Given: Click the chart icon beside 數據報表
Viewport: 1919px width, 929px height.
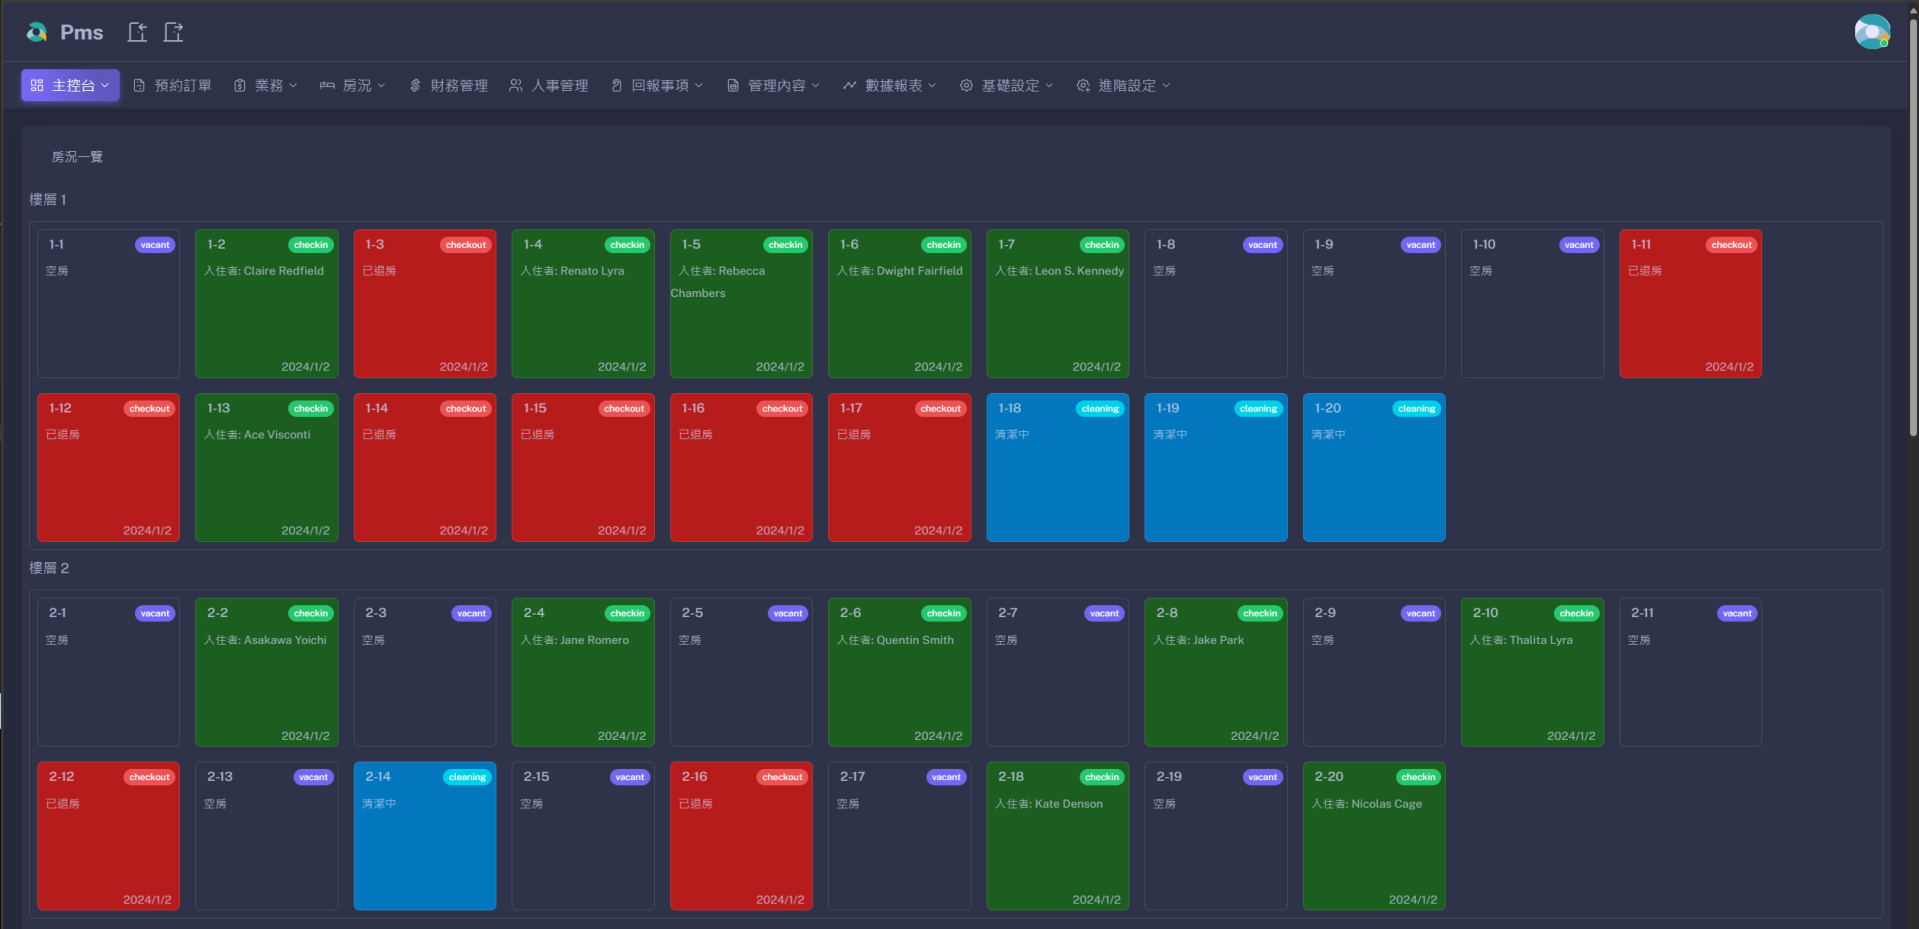Looking at the screenshot, I should pyautogui.click(x=849, y=86).
